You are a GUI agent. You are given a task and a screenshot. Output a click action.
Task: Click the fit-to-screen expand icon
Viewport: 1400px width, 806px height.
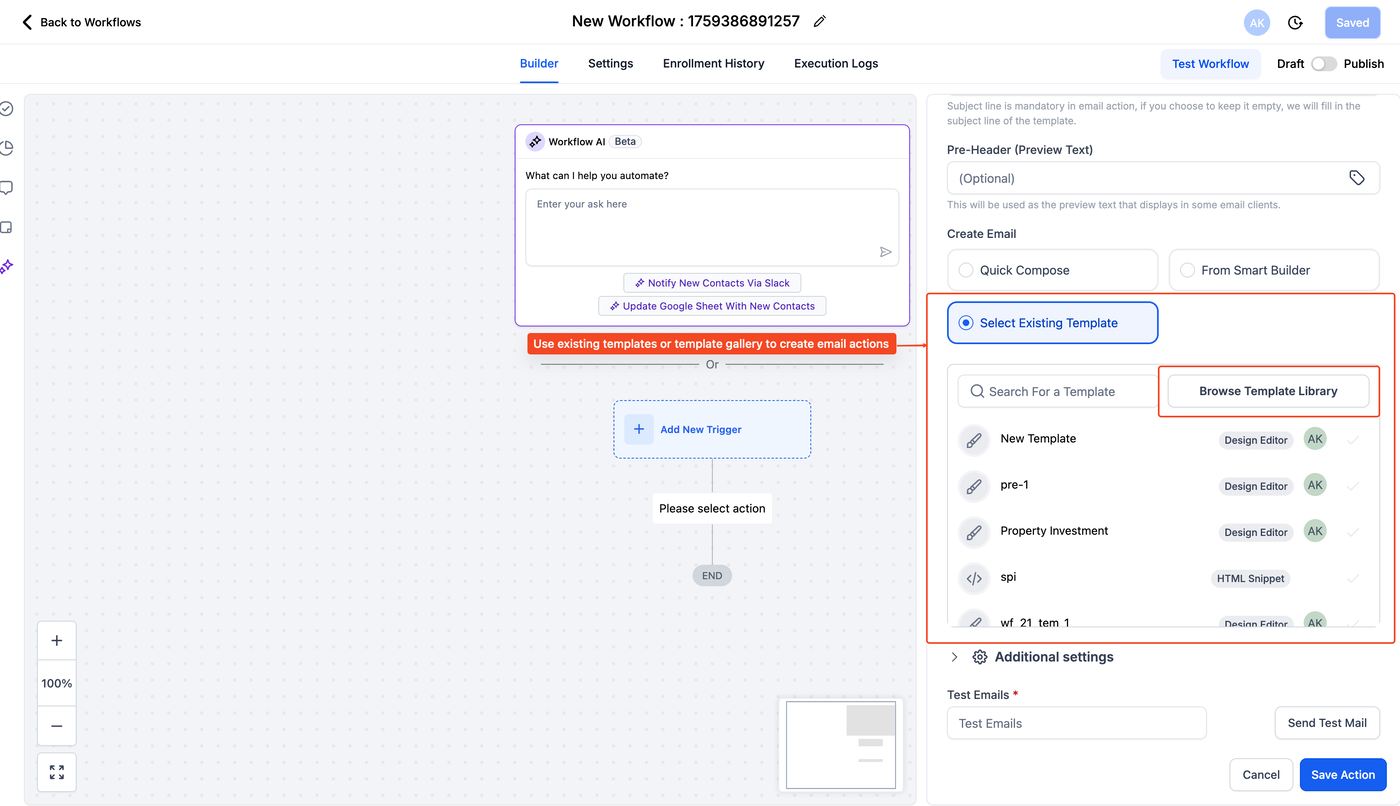pyautogui.click(x=56, y=772)
